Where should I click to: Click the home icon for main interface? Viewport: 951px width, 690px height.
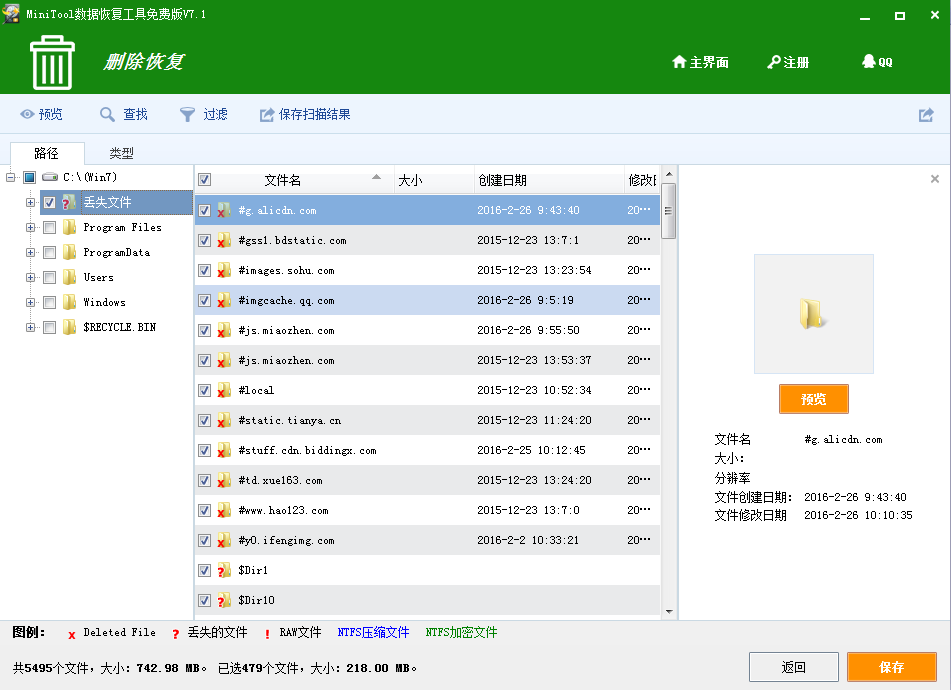pos(679,62)
